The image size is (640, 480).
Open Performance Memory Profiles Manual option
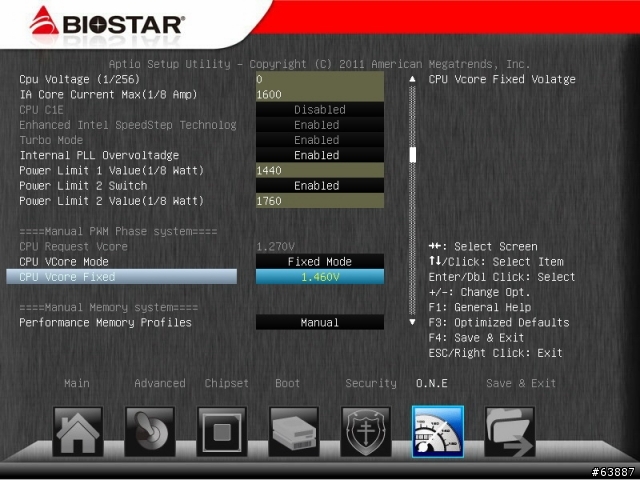320,322
